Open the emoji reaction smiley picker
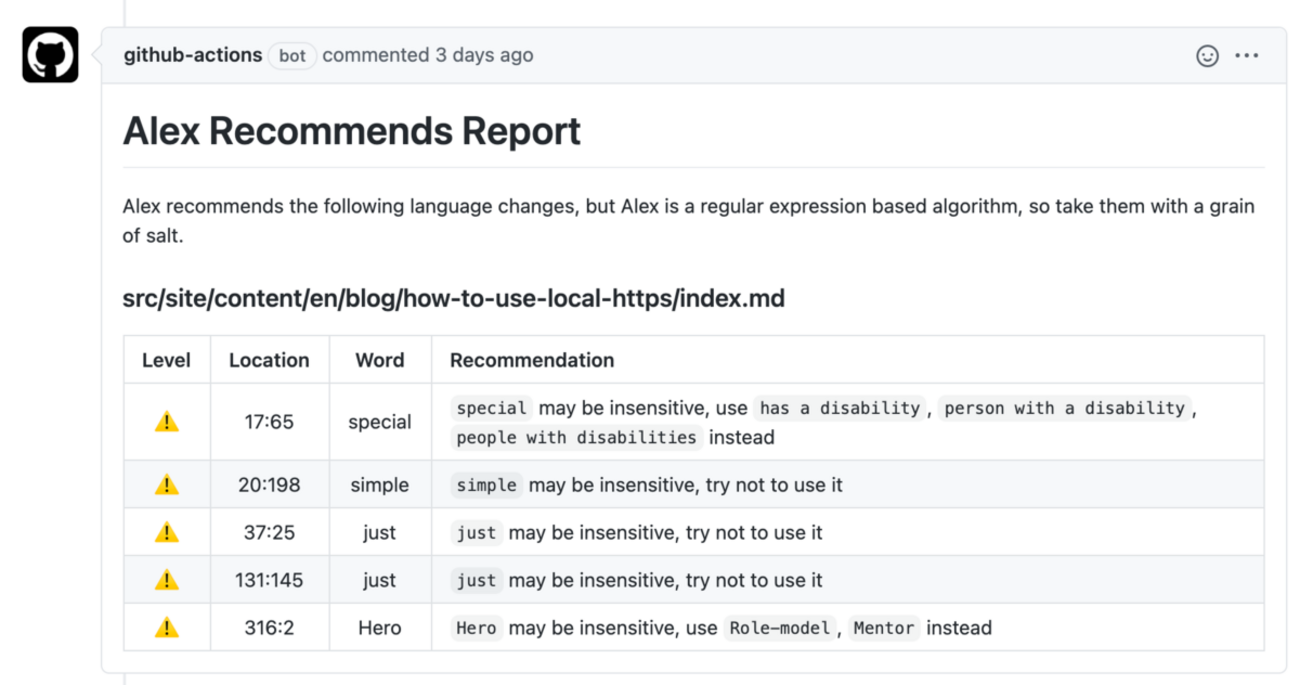The image size is (1300, 685). click(x=1207, y=56)
